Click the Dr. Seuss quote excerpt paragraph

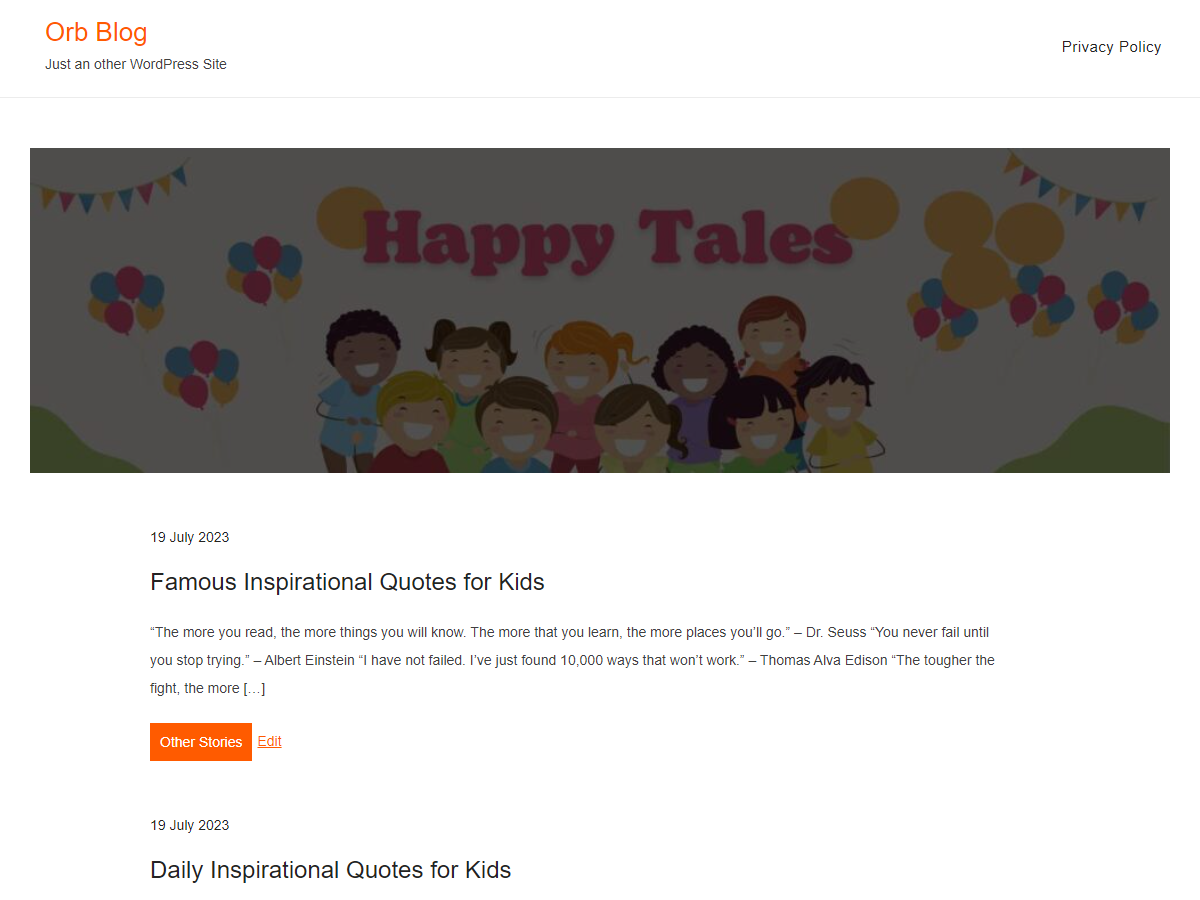572,660
